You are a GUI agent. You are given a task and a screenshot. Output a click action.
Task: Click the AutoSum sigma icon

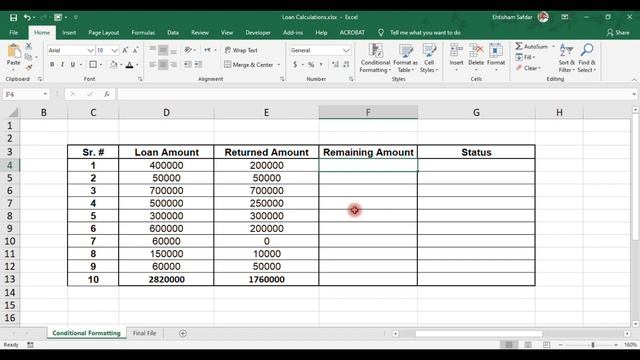click(519, 46)
